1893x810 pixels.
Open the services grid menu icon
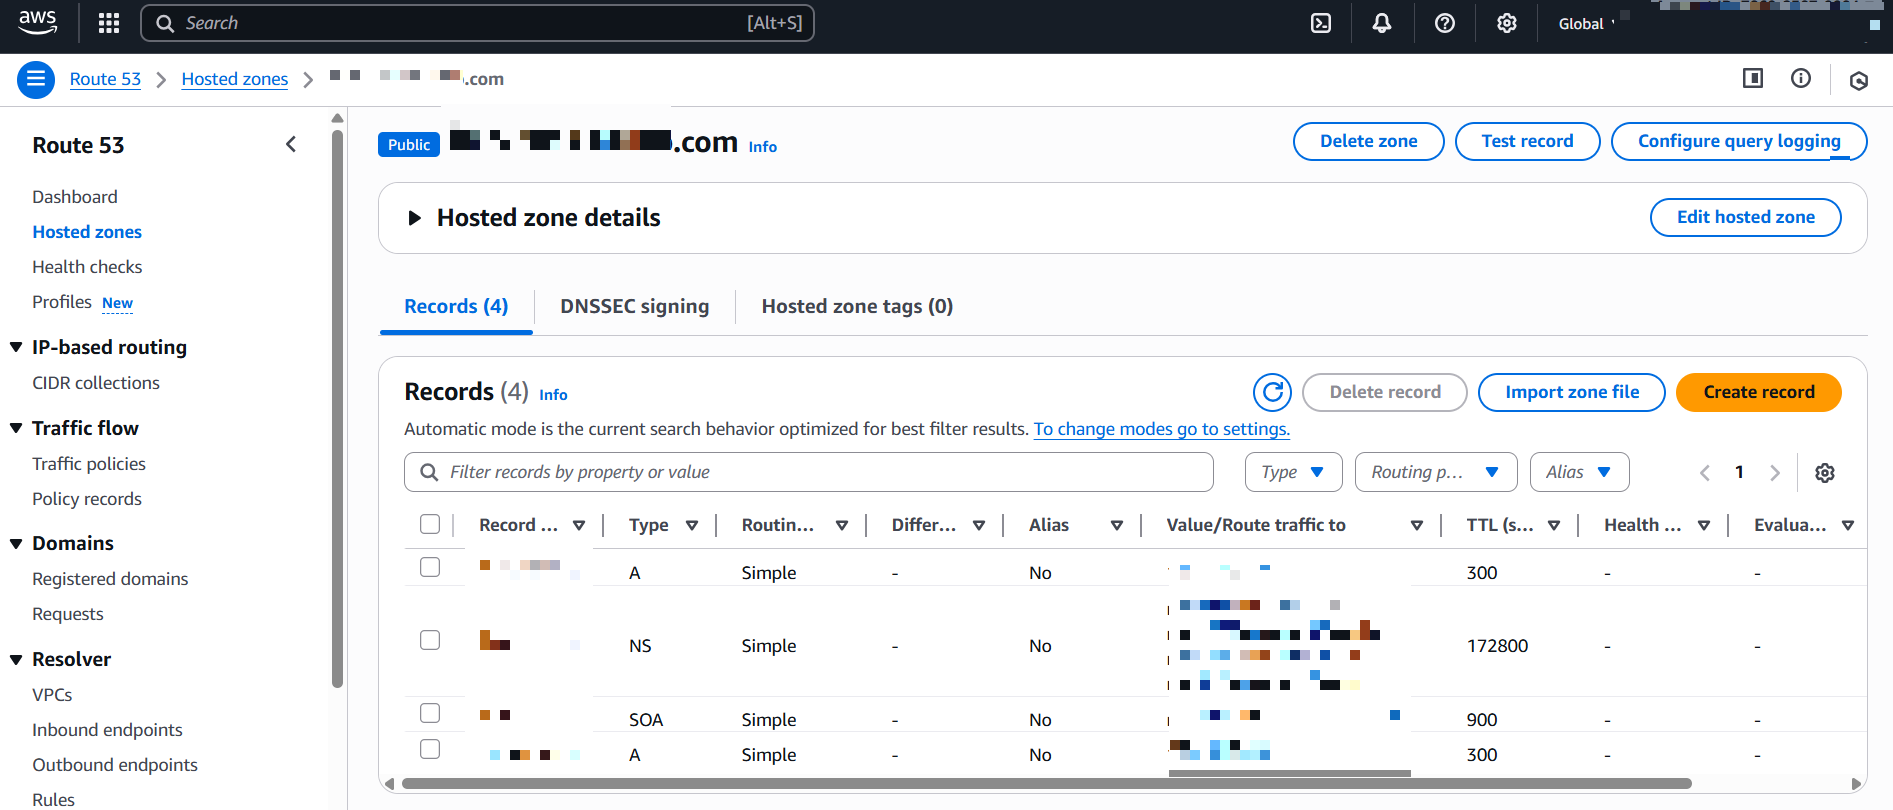pos(109,23)
